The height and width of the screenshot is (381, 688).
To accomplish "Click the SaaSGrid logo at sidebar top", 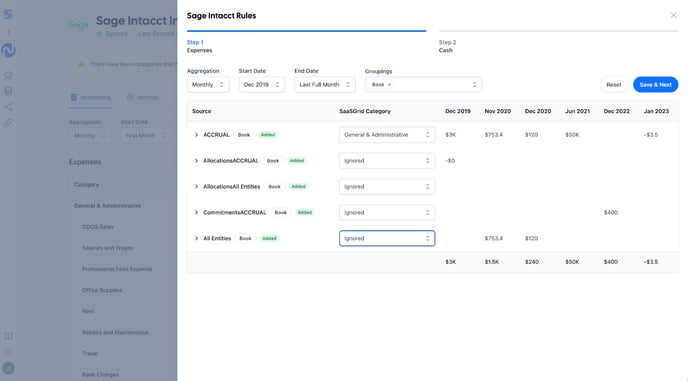I will (x=8, y=14).
